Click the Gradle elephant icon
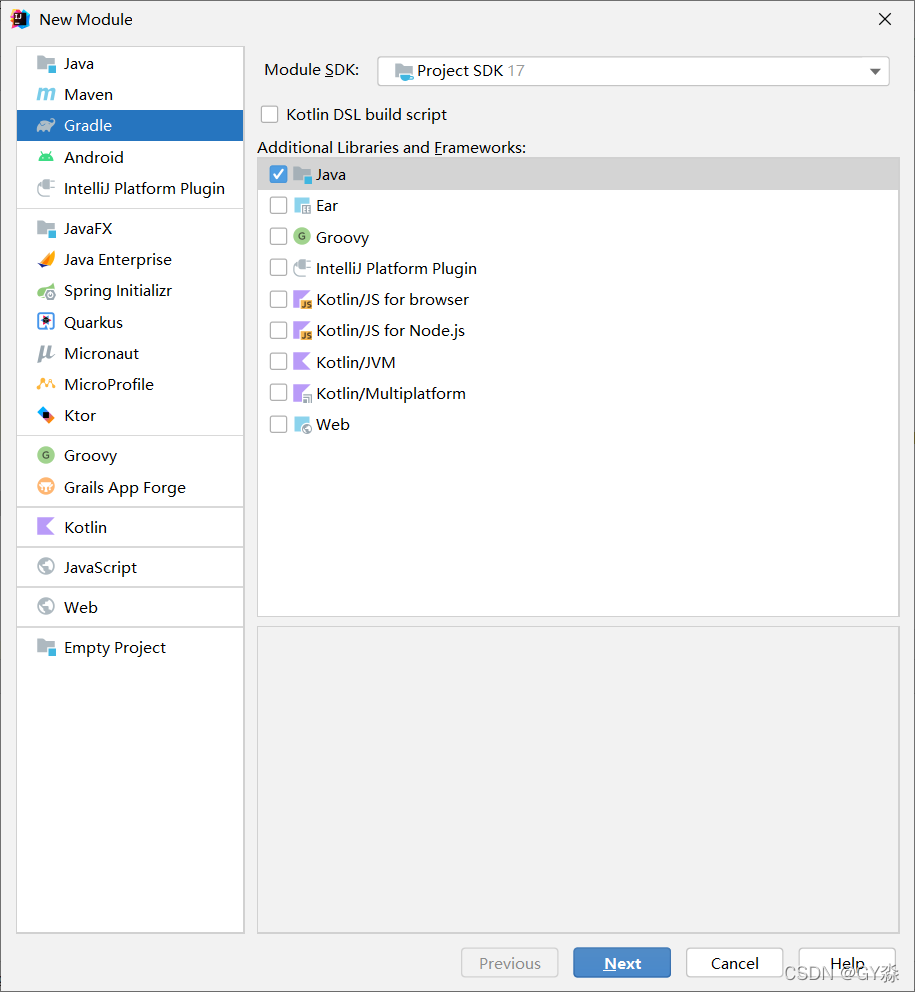 click(x=46, y=125)
